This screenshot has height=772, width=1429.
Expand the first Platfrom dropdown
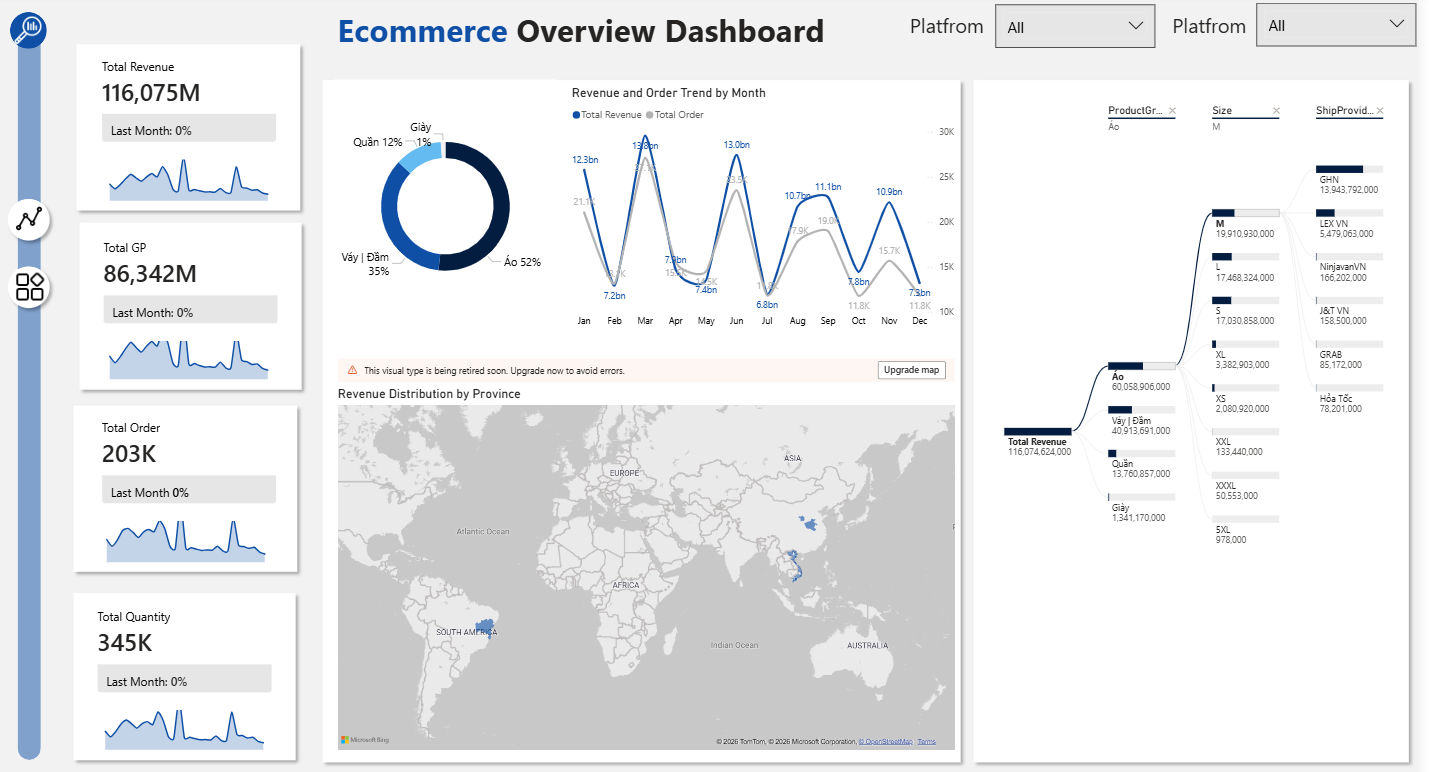(1075, 27)
